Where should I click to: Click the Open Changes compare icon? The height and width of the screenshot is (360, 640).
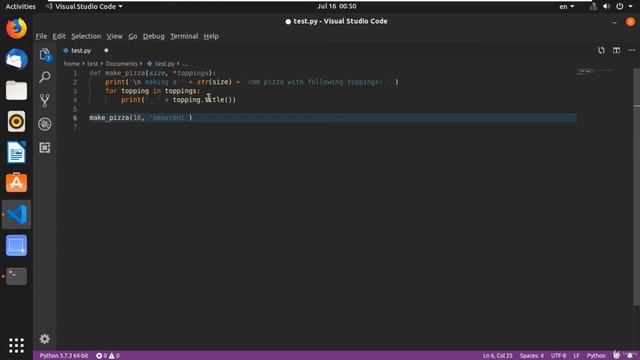point(601,51)
